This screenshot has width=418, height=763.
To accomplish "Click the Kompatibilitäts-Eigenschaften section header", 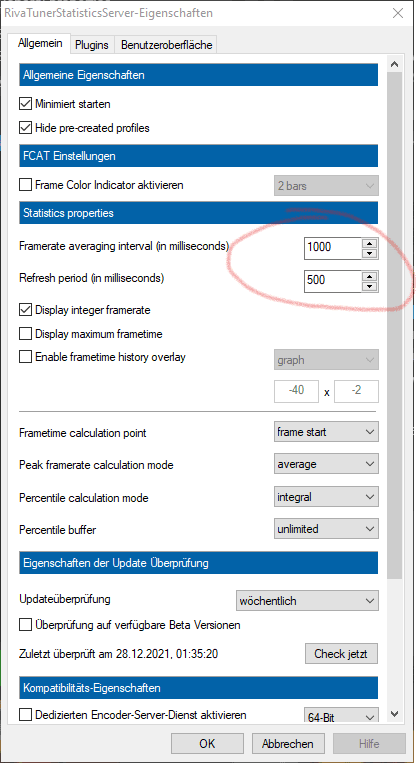I will click(x=199, y=688).
